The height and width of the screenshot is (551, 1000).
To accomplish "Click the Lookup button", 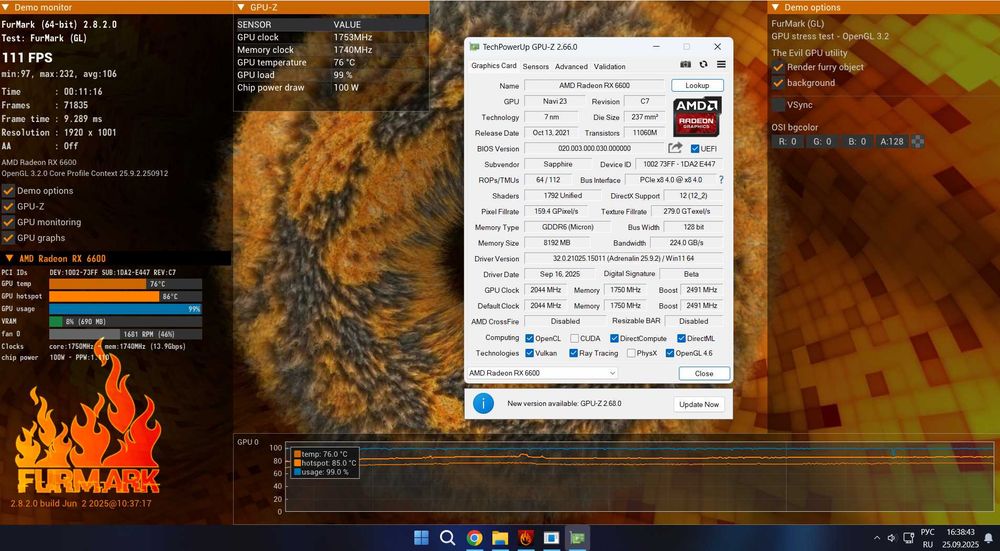I will (x=697, y=85).
